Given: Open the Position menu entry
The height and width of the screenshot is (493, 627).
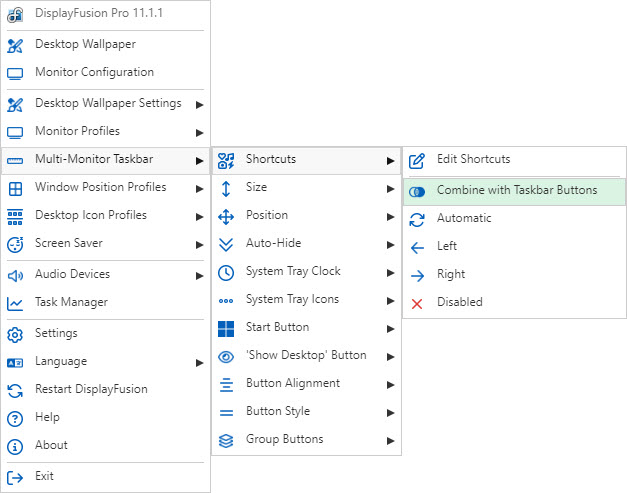Looking at the screenshot, I should (306, 217).
